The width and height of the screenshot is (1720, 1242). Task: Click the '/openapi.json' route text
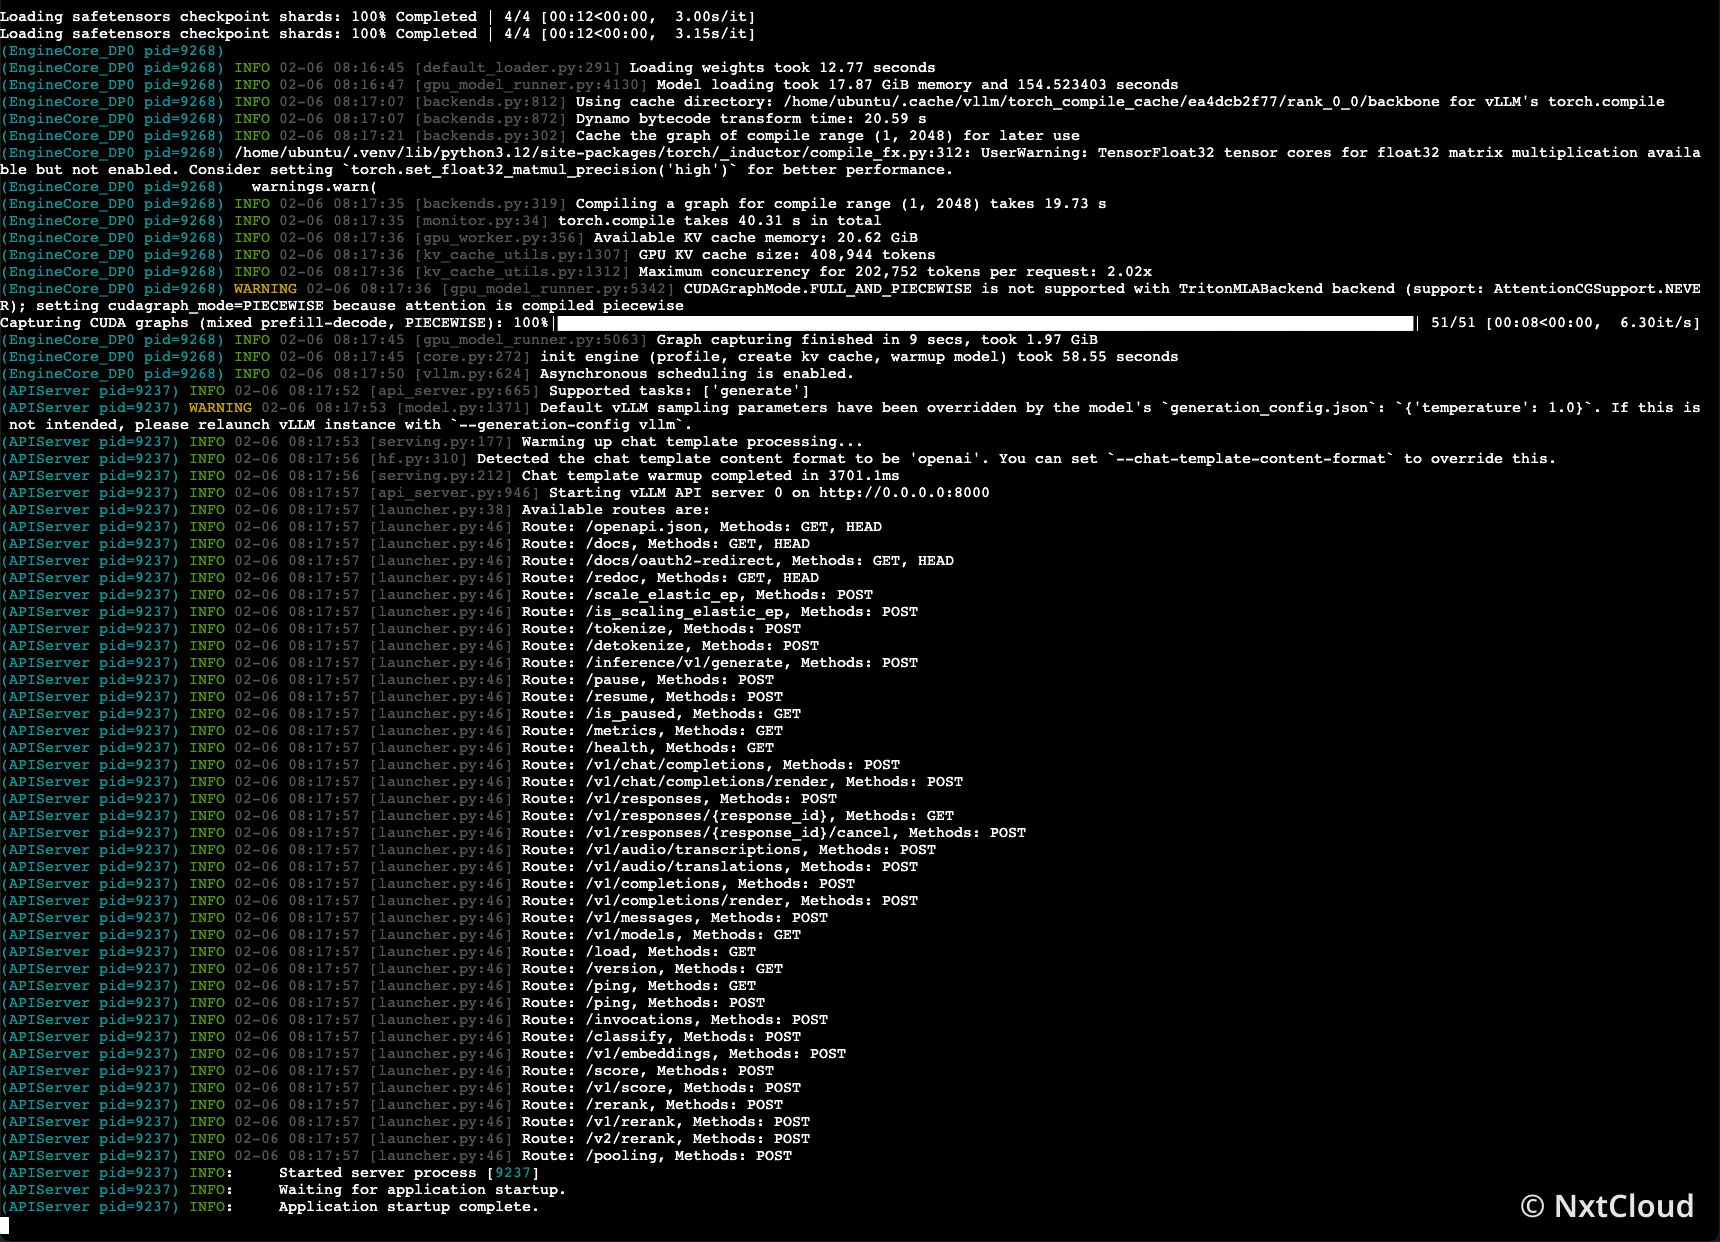tap(643, 527)
